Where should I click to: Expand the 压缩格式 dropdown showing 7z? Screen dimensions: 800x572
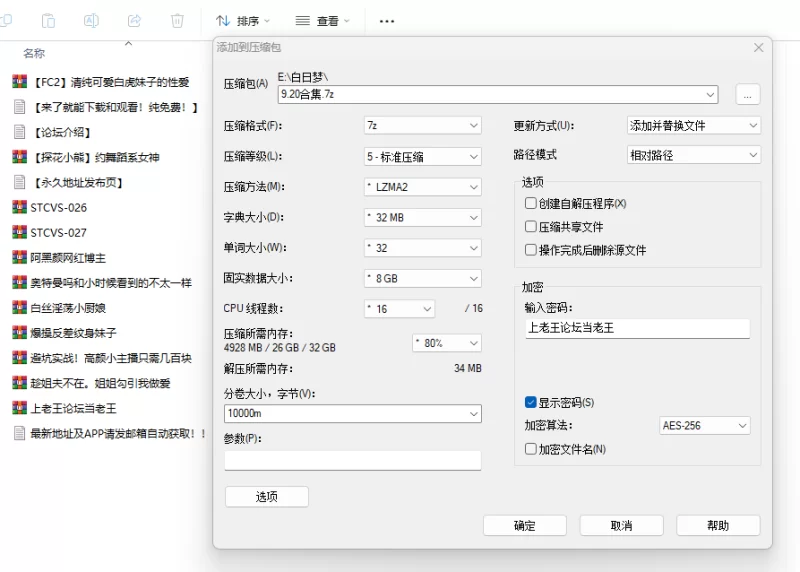[x=422, y=125]
